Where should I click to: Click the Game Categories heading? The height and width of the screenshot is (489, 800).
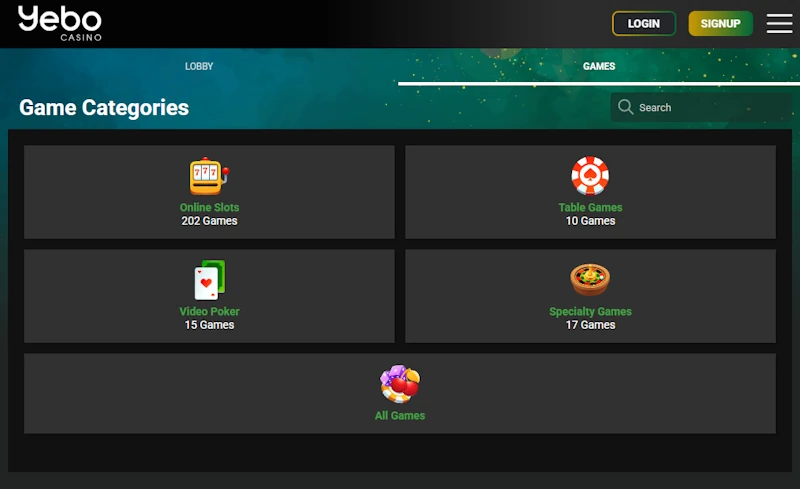point(104,108)
